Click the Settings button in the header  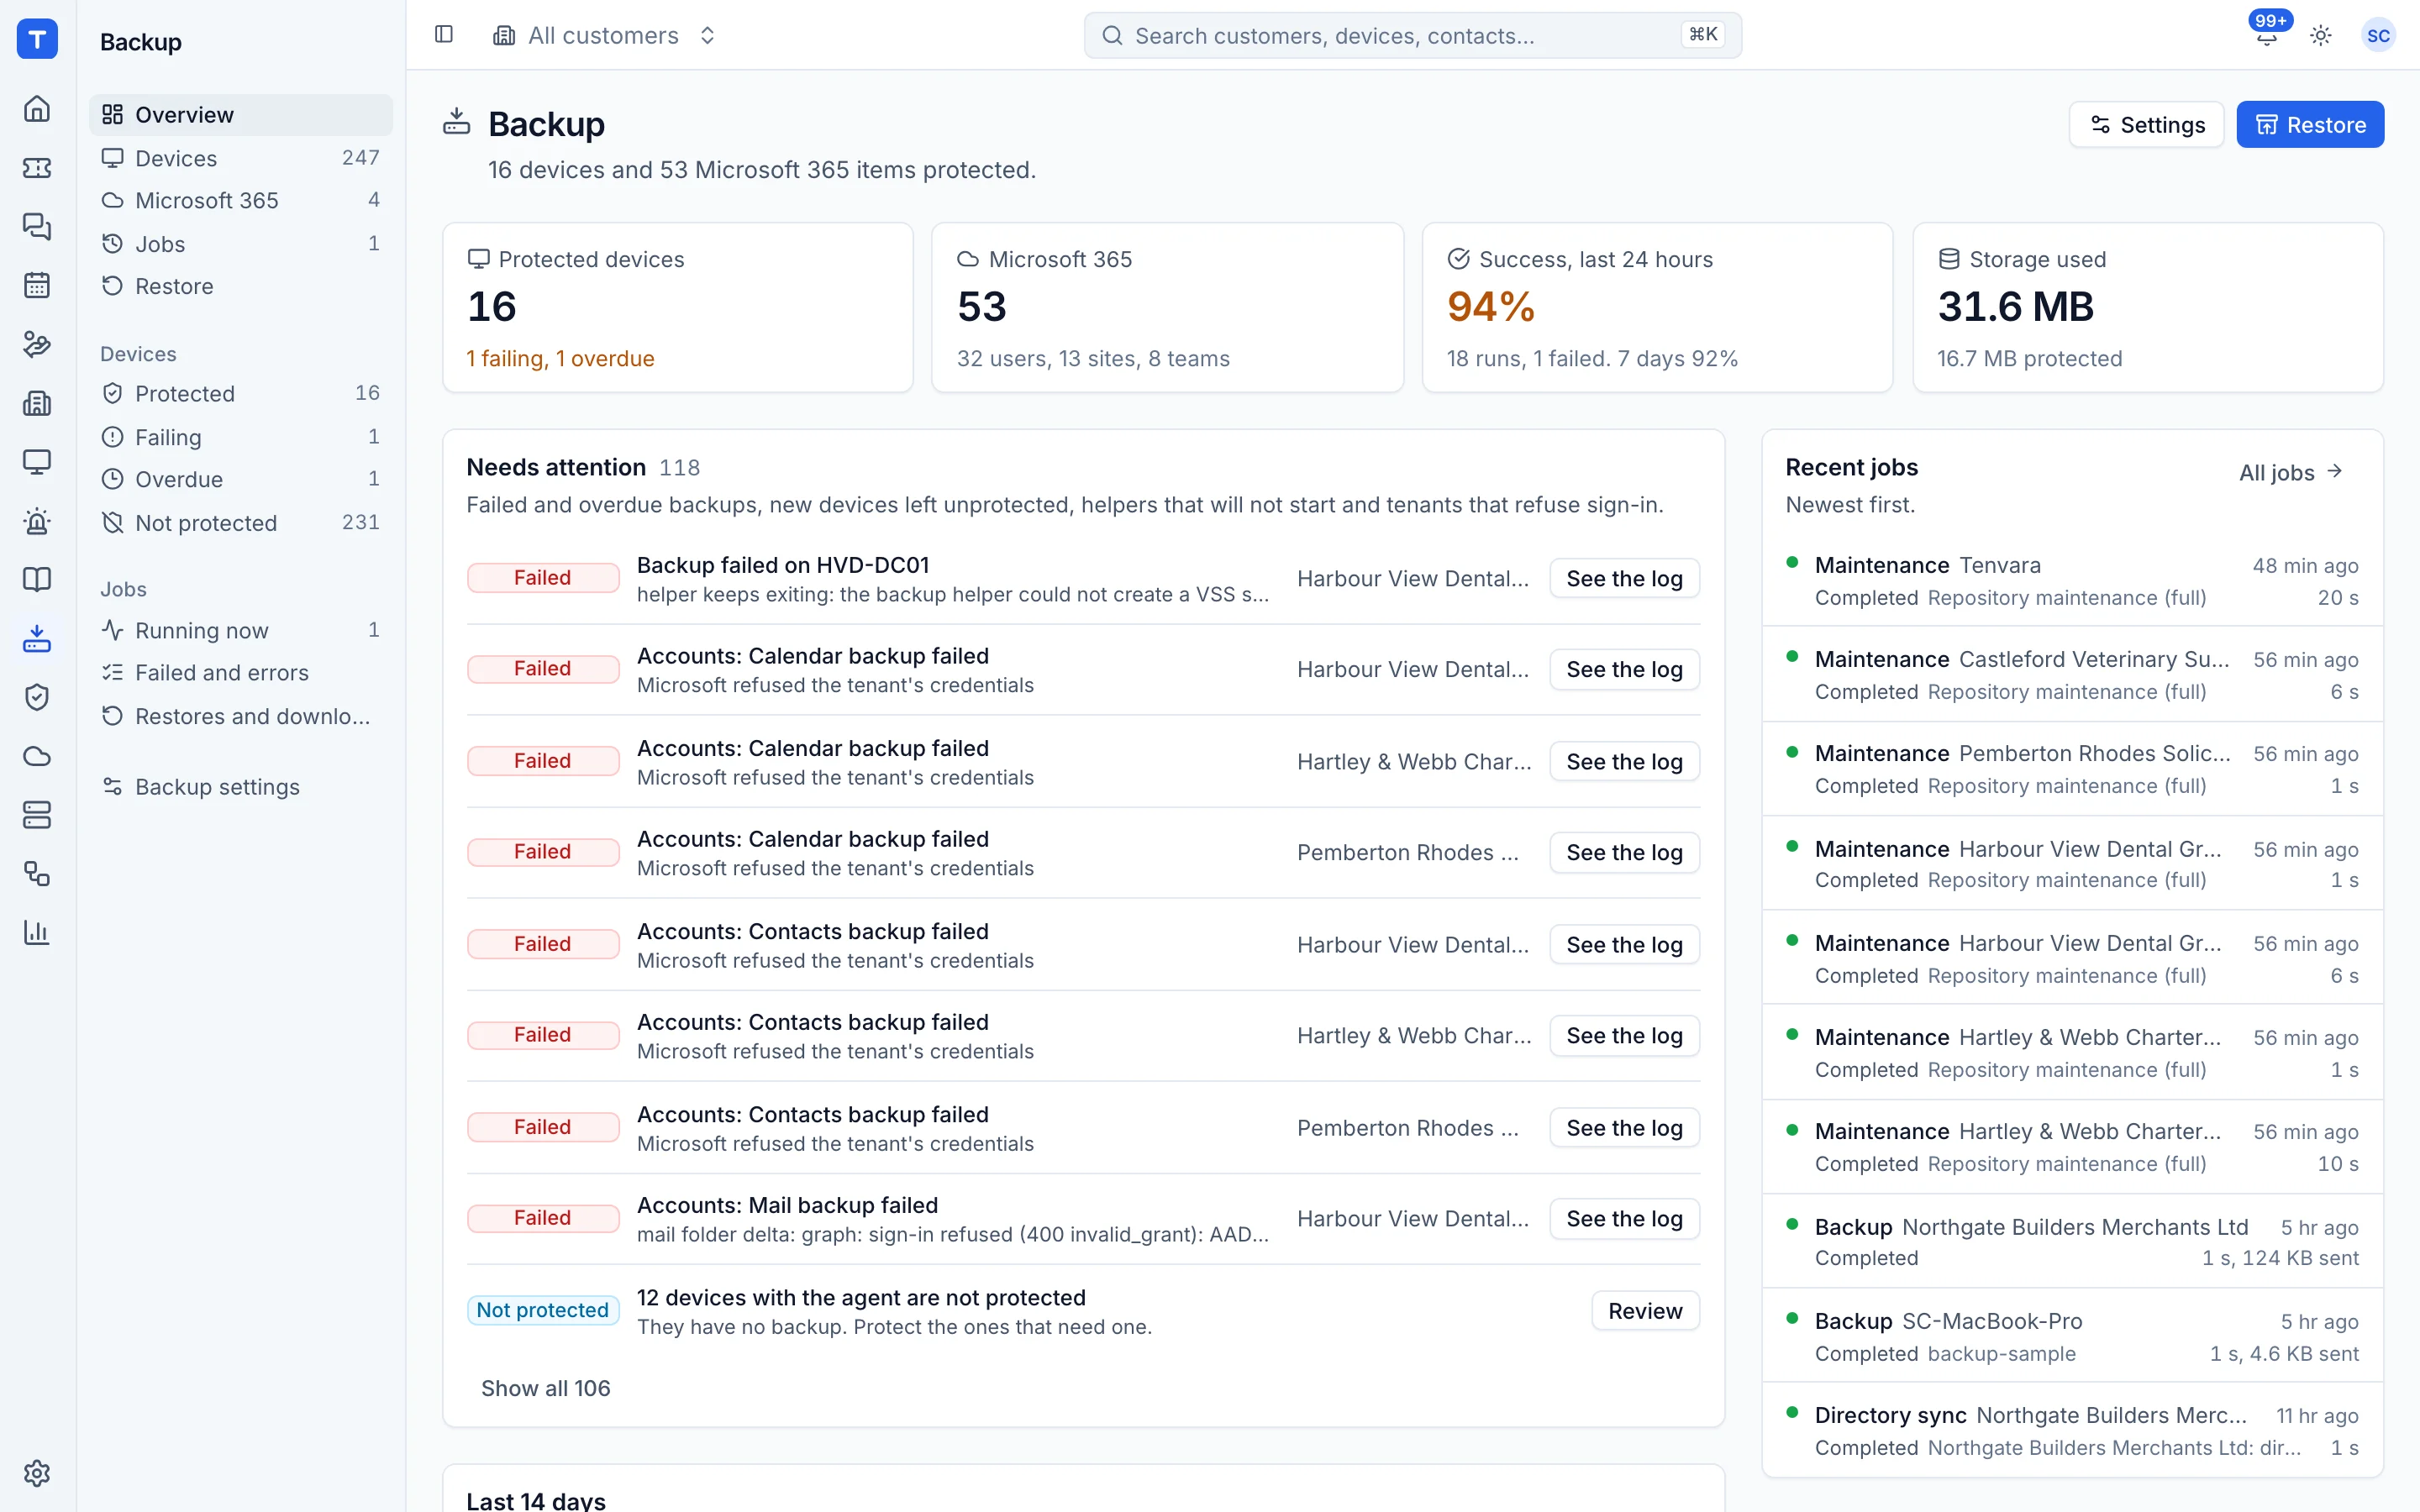pos(2146,125)
